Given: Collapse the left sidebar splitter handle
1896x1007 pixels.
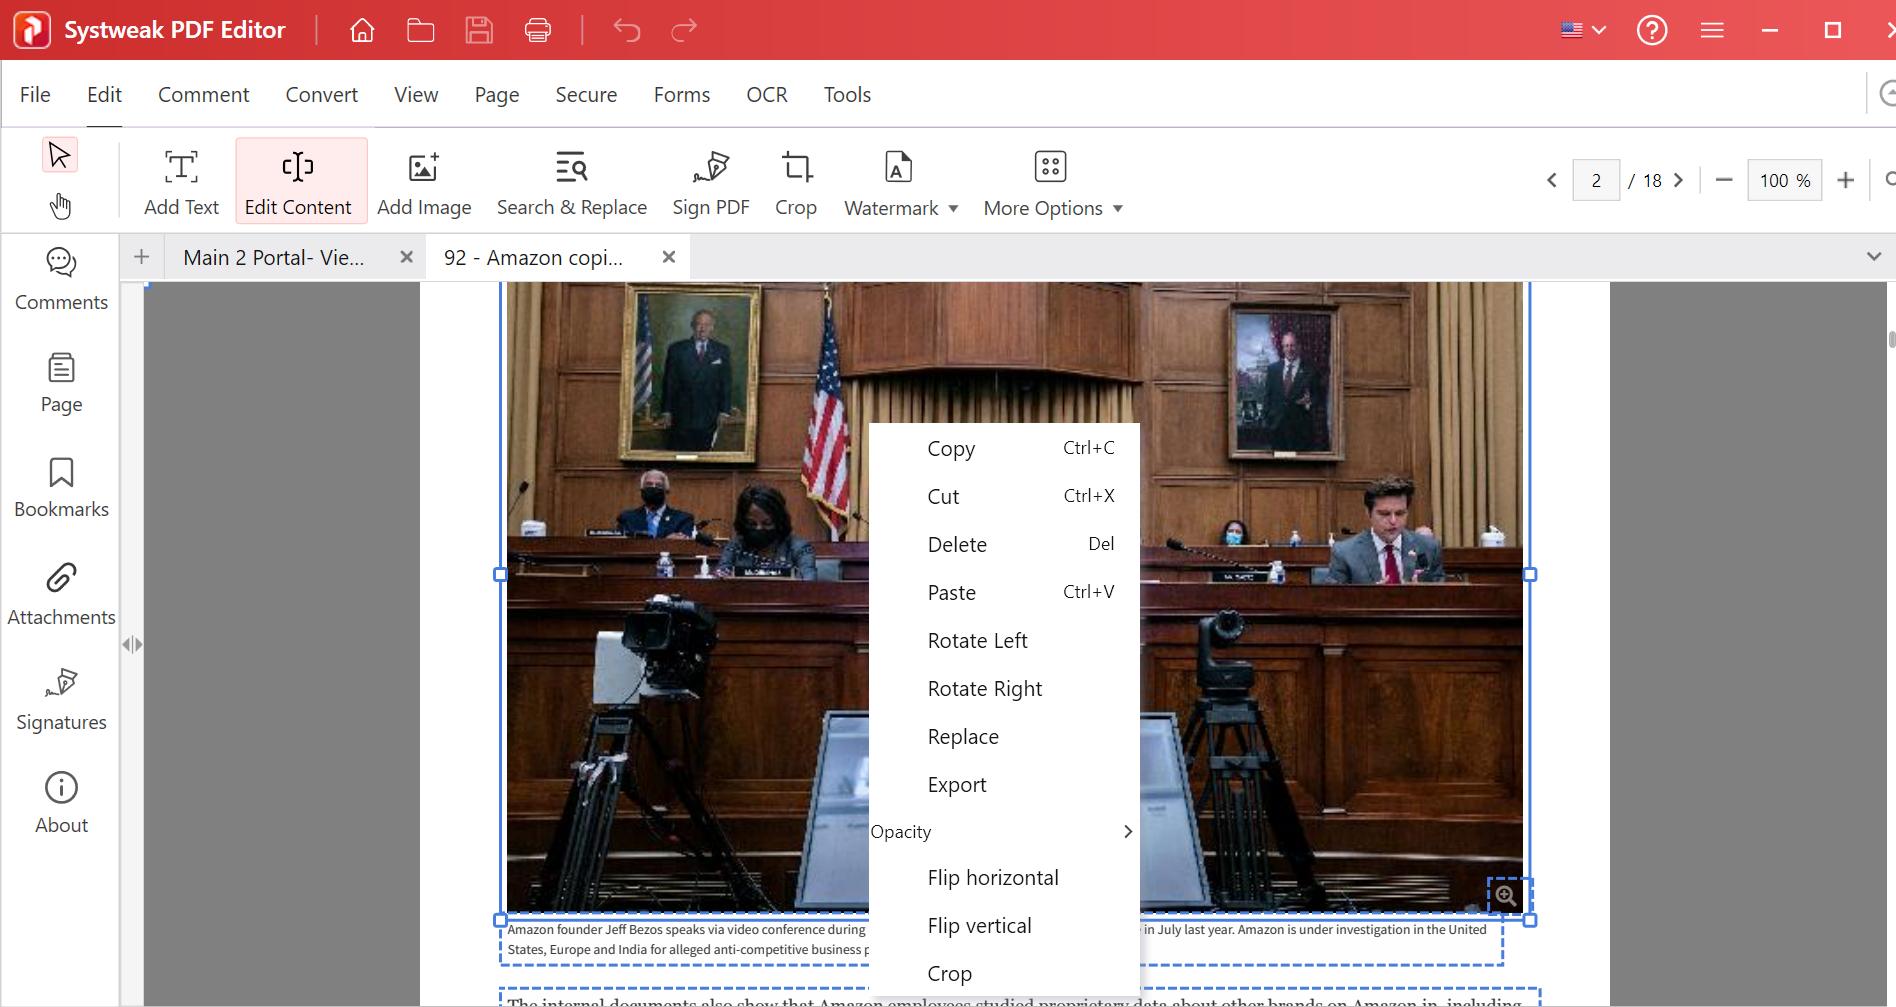Looking at the screenshot, I should point(132,644).
